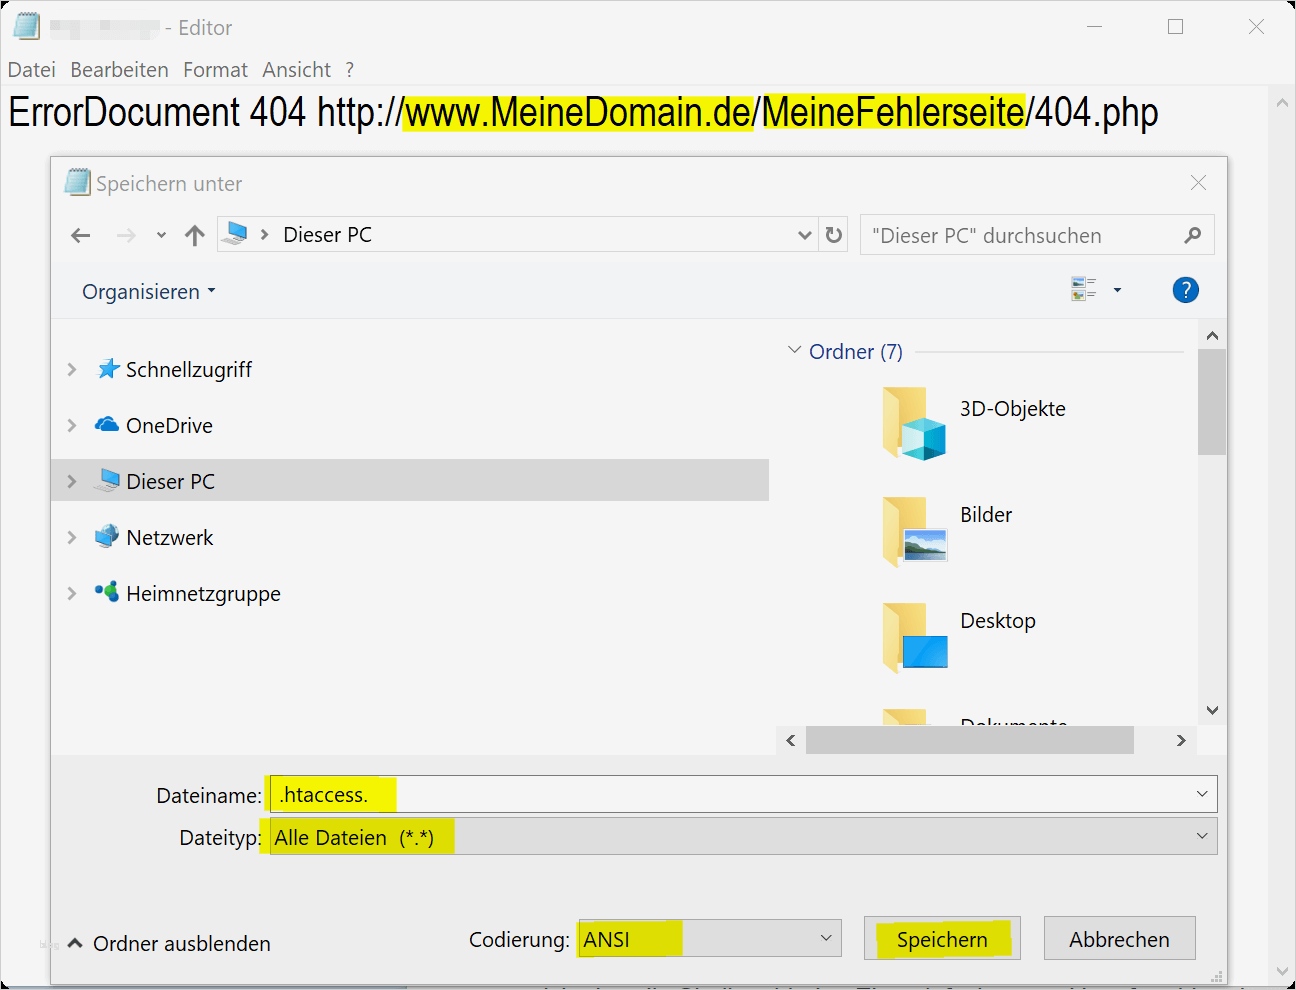Click the Dieser PC computer icon in tree
The width and height of the screenshot is (1296, 990).
click(x=107, y=481)
